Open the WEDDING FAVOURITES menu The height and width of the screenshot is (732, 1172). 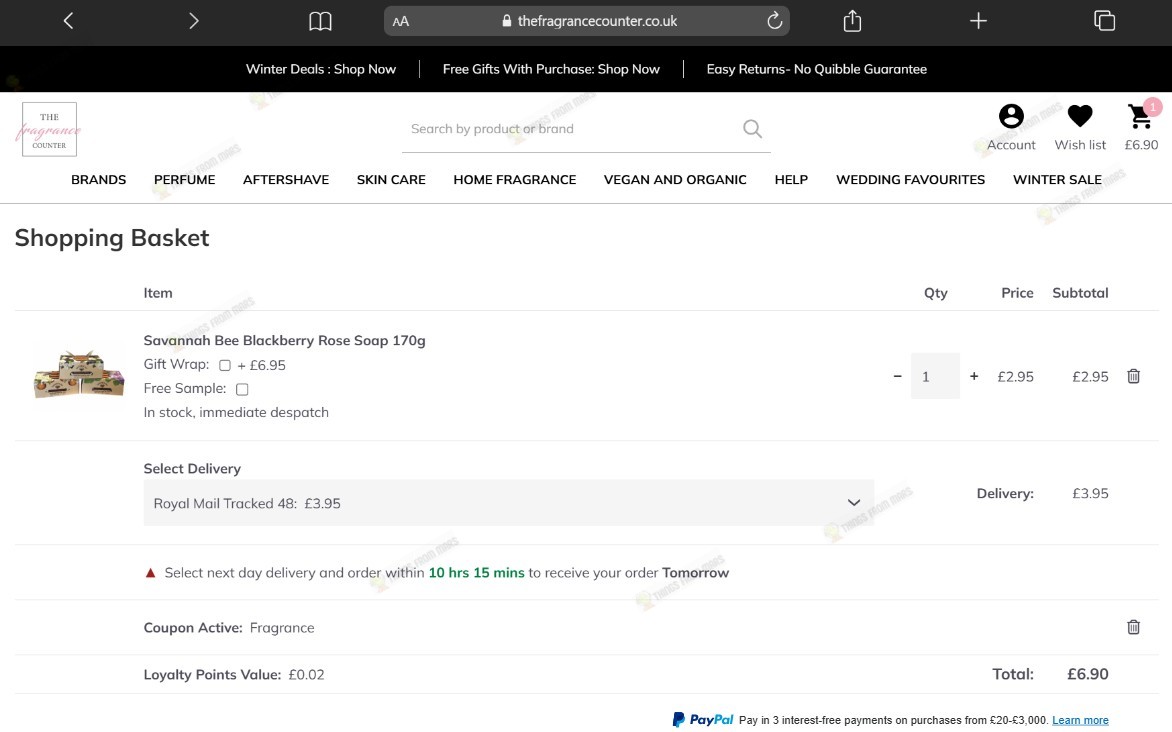pos(910,179)
